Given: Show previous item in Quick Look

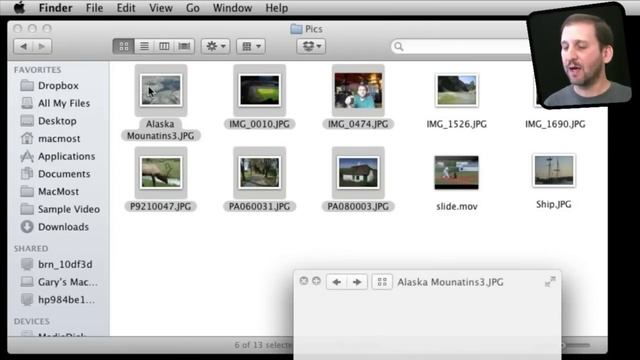Looking at the screenshot, I should [x=337, y=282].
